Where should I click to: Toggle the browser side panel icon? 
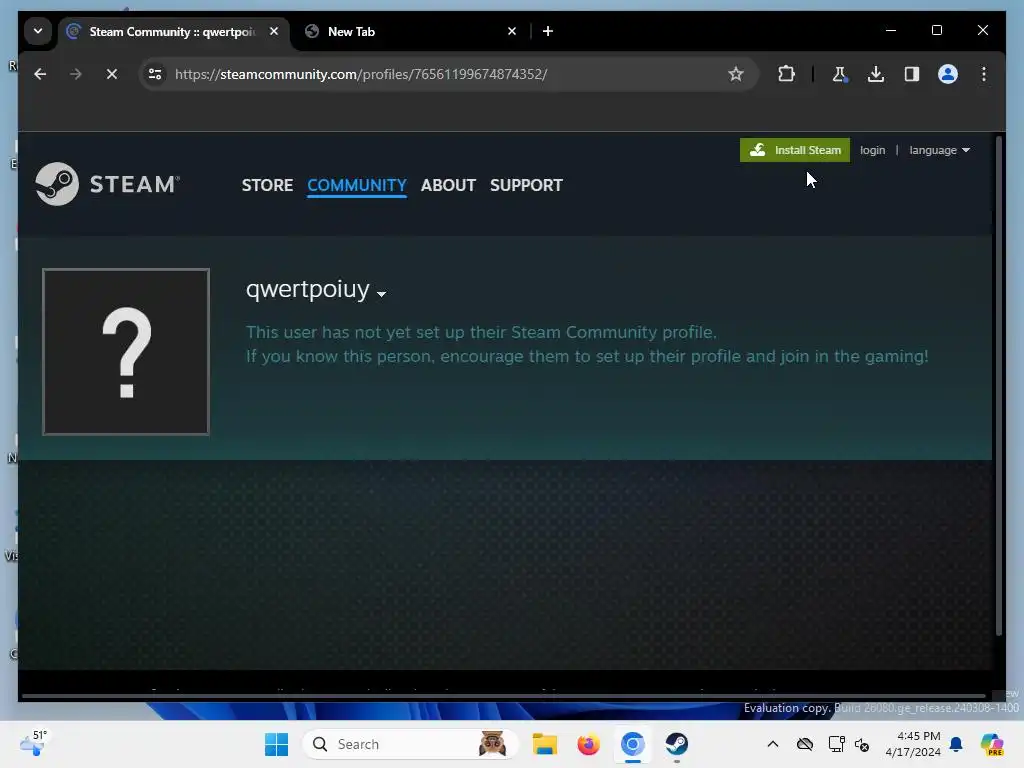[x=912, y=74]
